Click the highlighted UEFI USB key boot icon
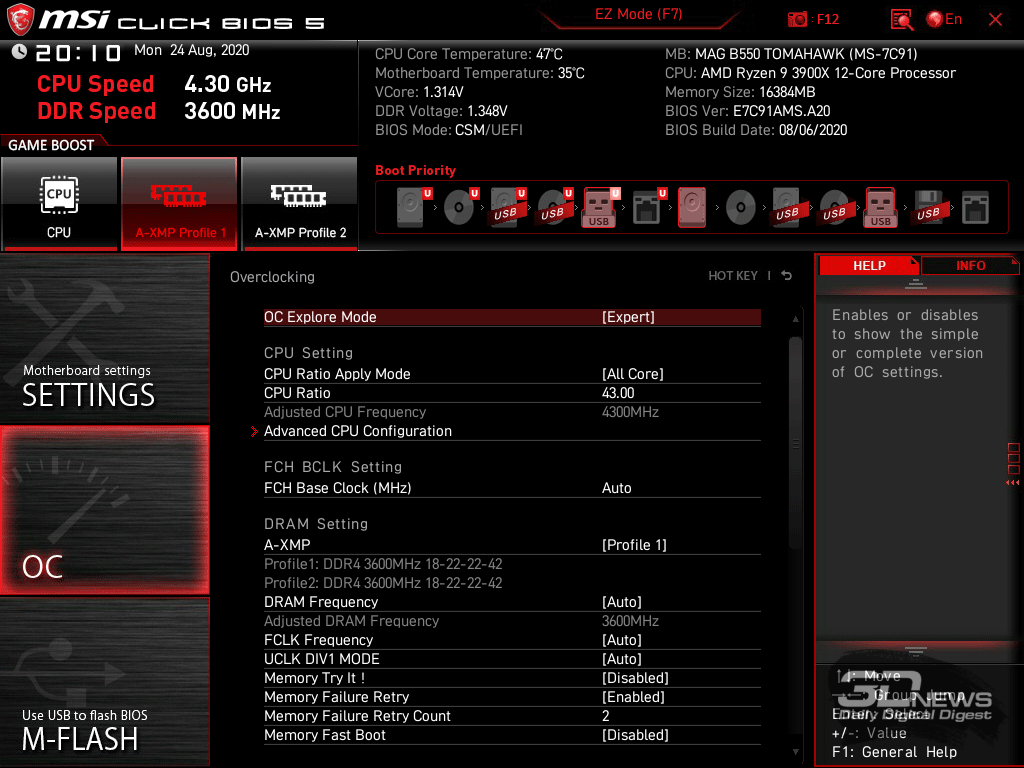Image resolution: width=1024 pixels, height=768 pixels. (x=600, y=207)
